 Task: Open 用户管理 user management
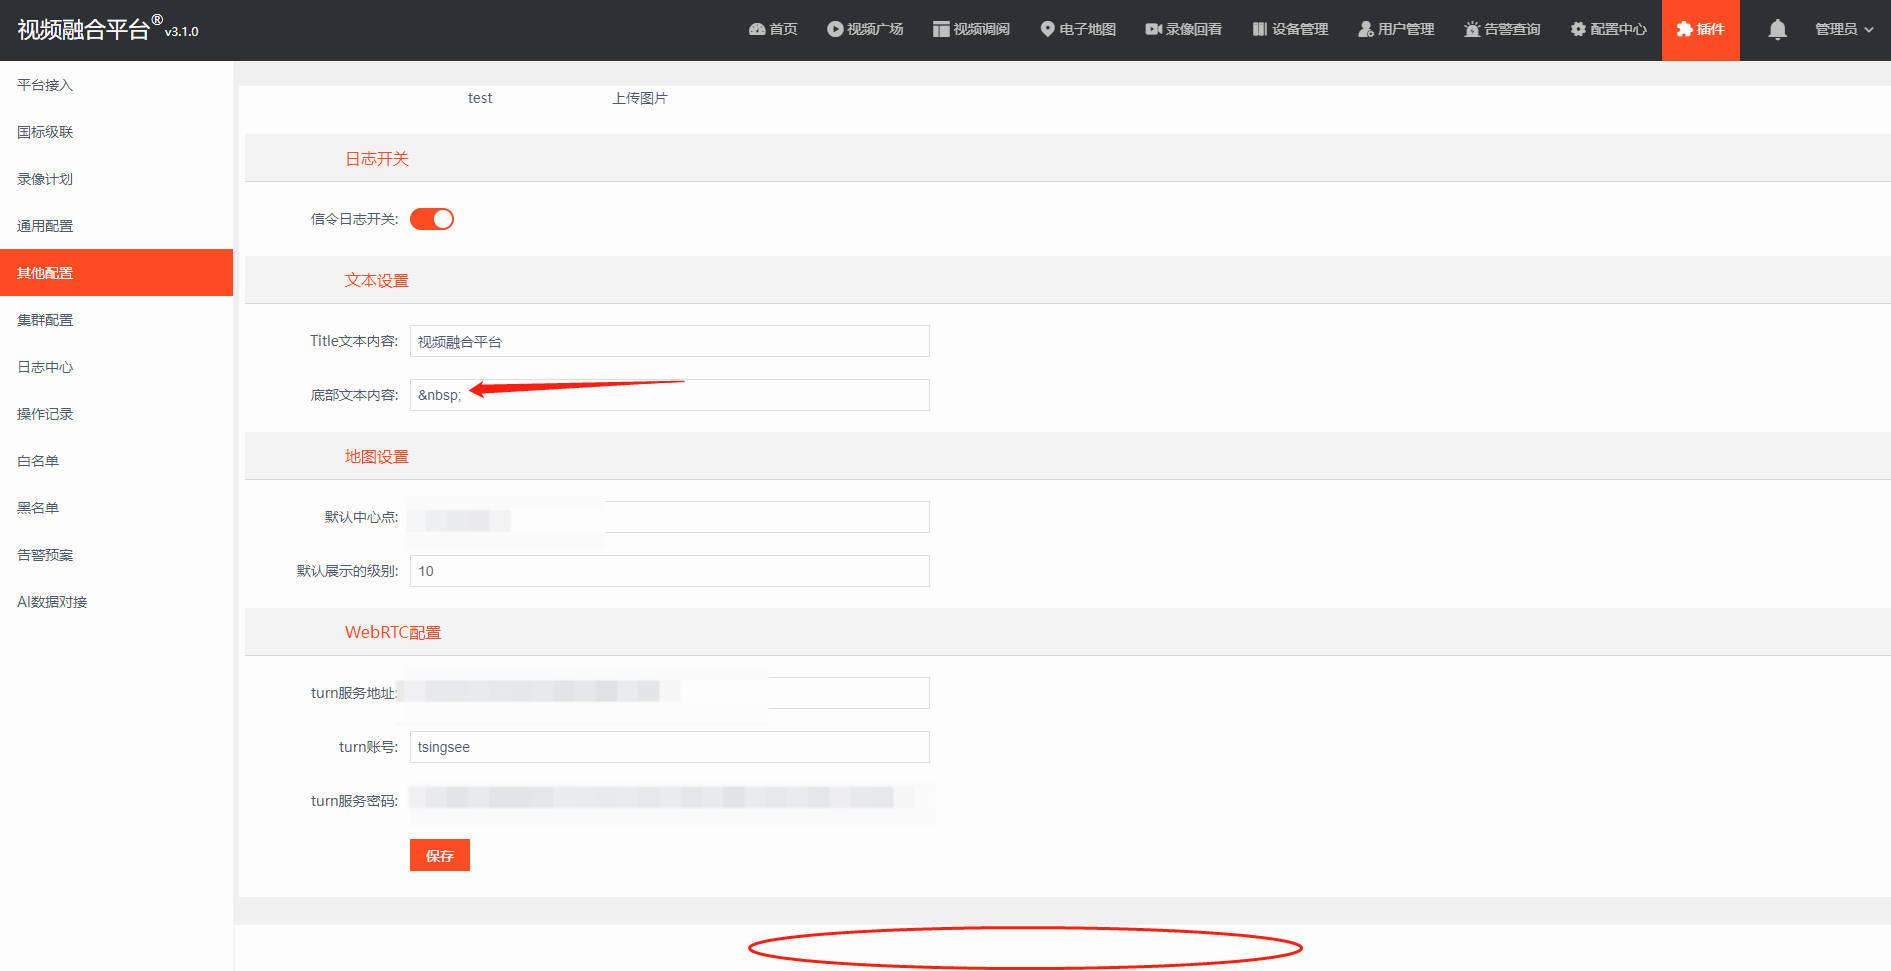pos(1396,29)
